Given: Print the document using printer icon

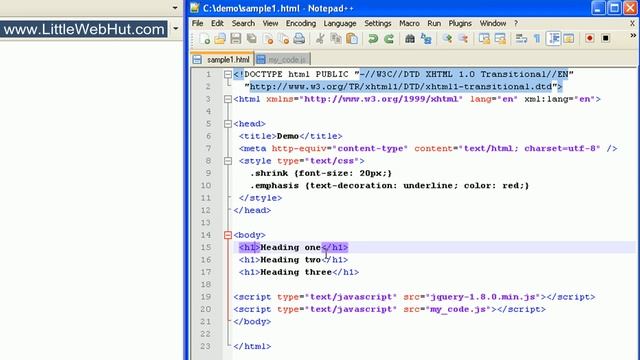Looking at the screenshot, I should coord(300,39).
